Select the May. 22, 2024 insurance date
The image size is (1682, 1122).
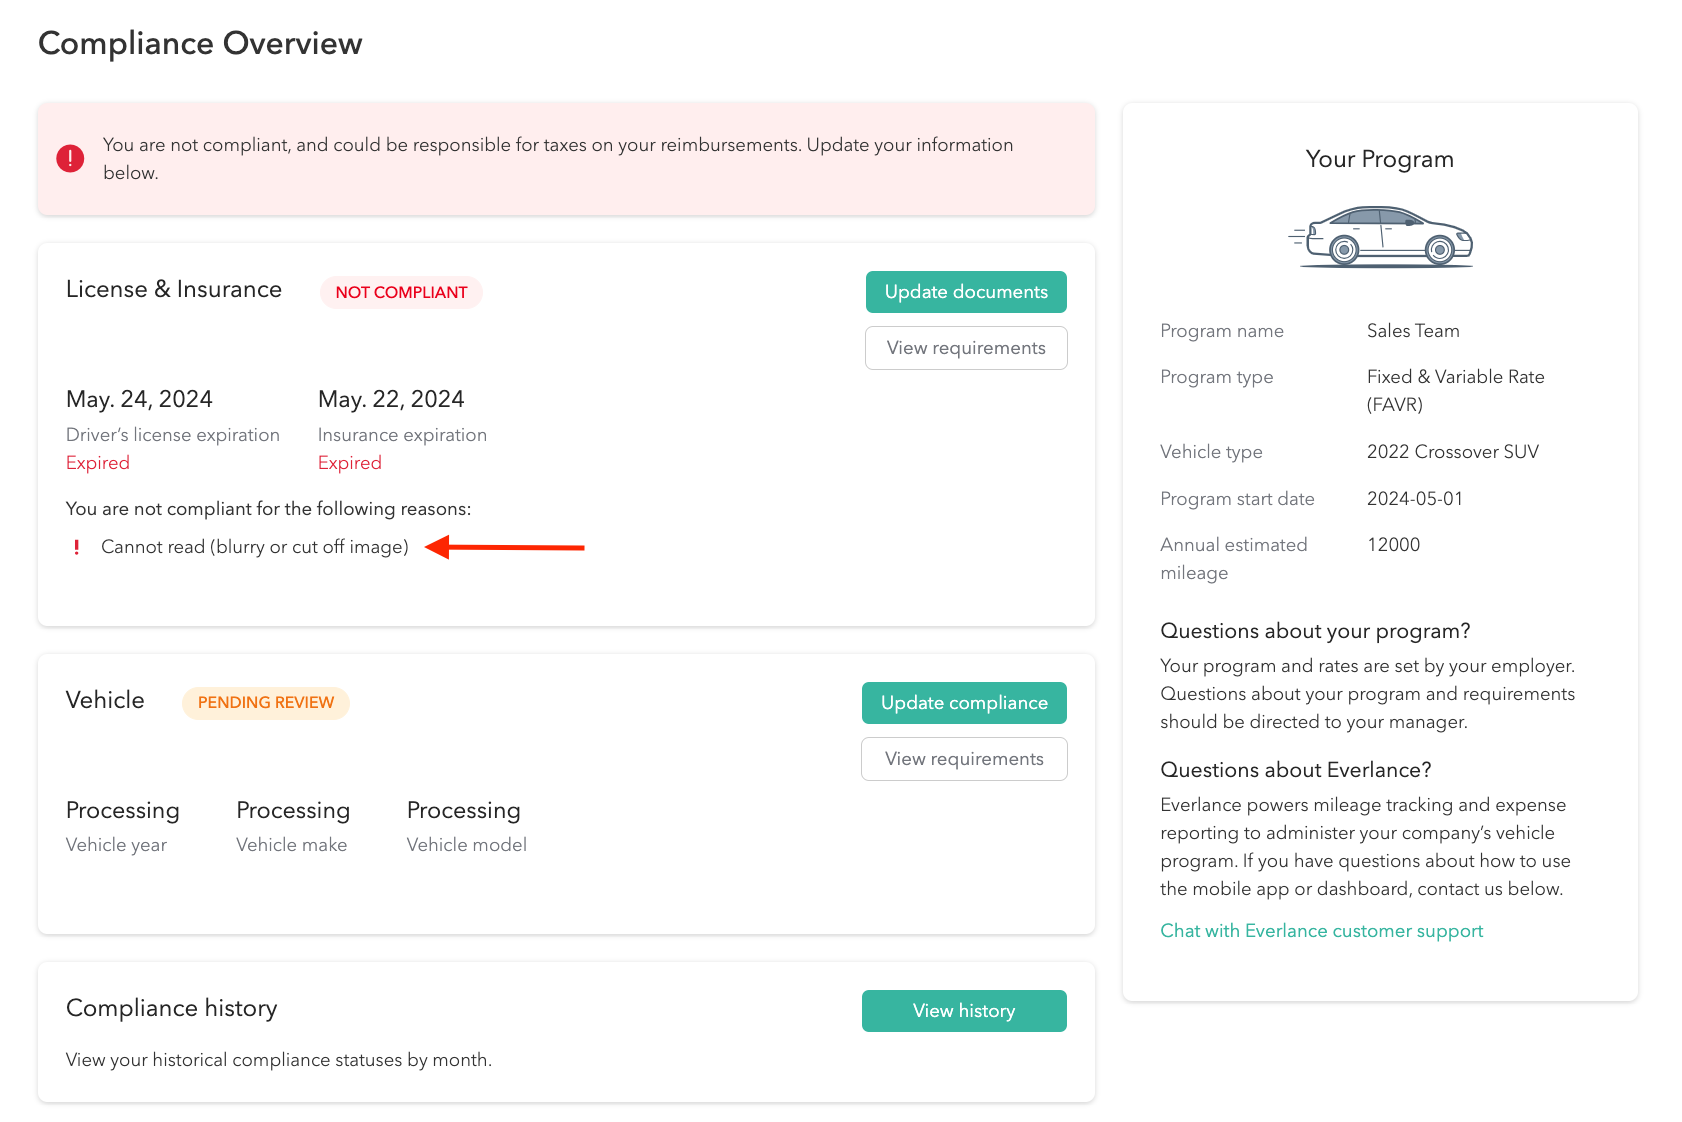tap(391, 399)
